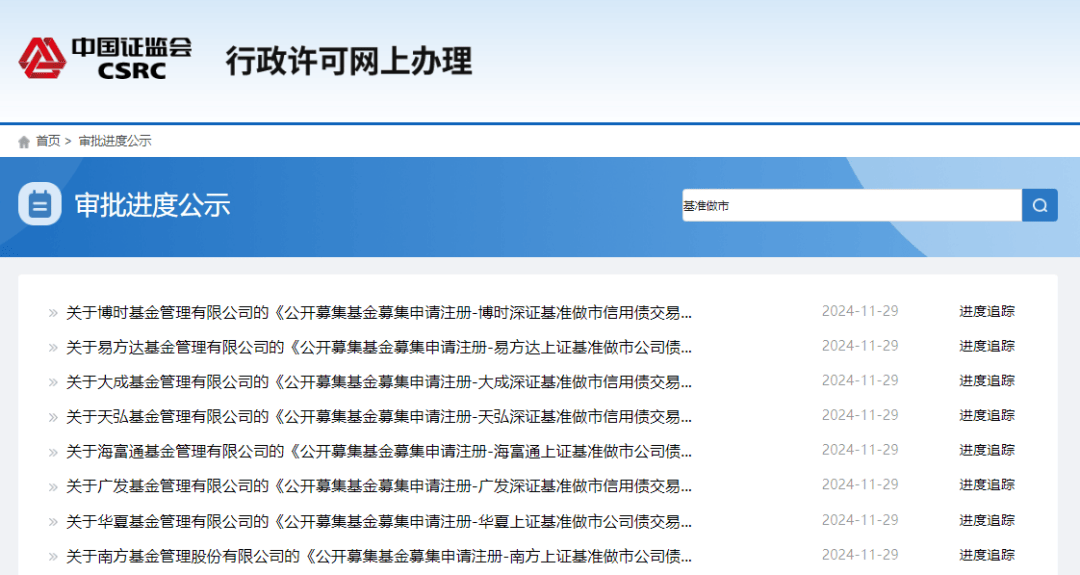
Task: Click the arrow bullet beside 南方基金 row
Action: 53,556
